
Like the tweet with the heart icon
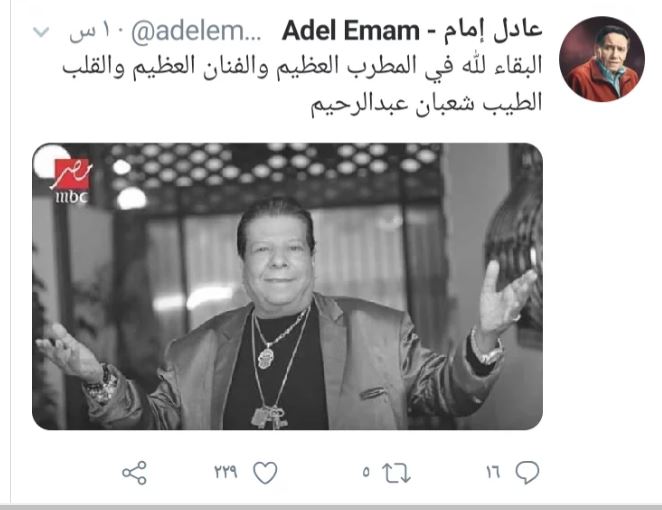(265, 472)
